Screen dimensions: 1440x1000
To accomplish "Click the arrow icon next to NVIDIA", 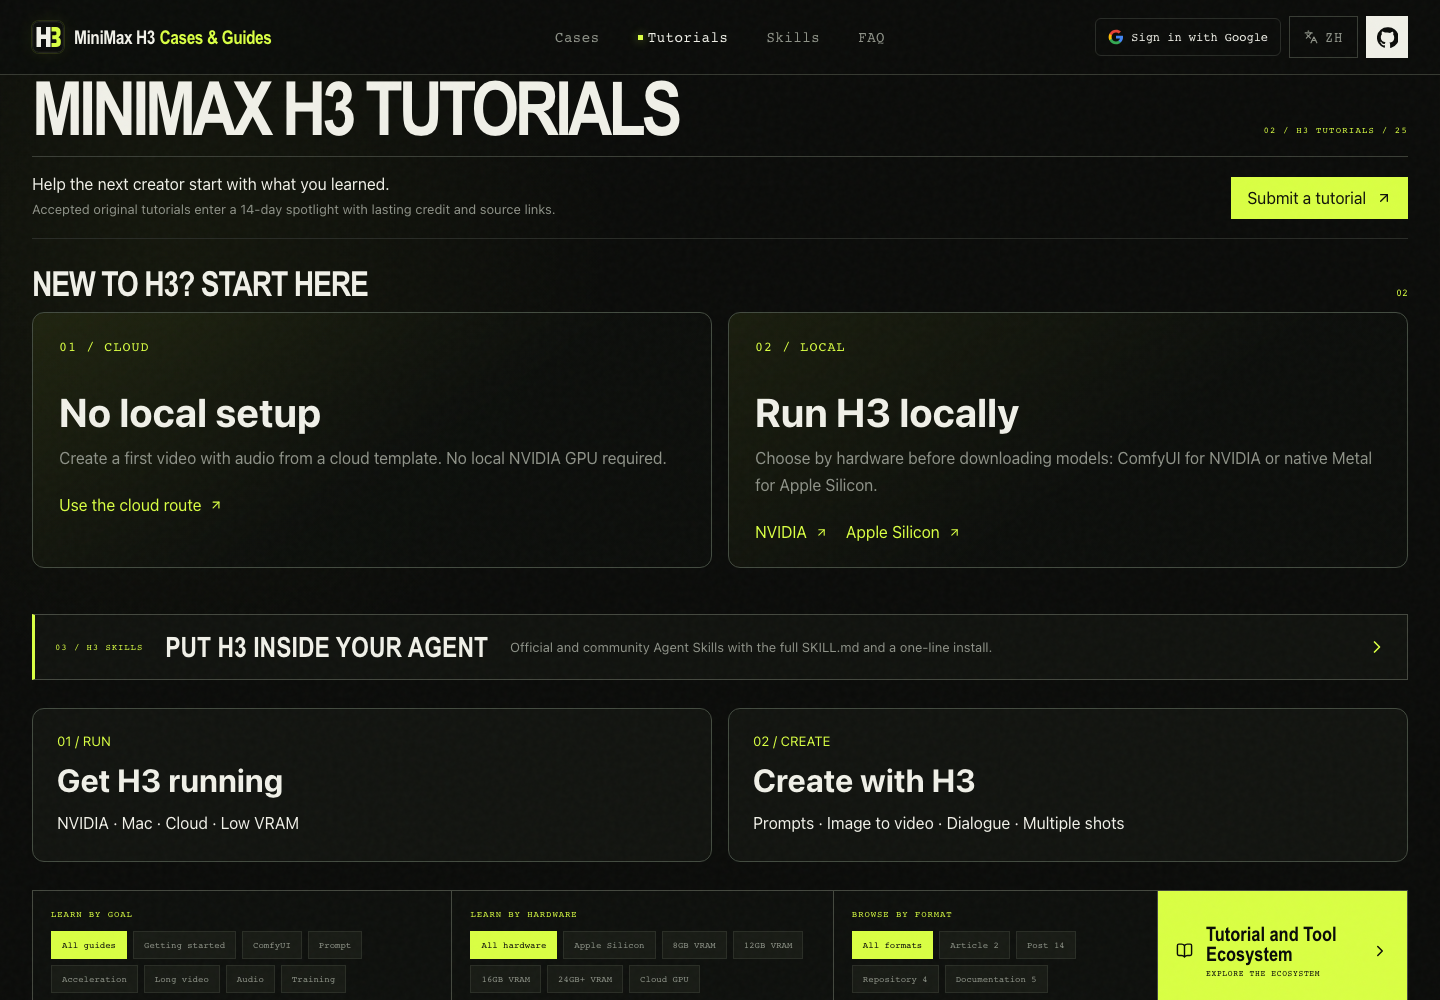I will tap(822, 532).
